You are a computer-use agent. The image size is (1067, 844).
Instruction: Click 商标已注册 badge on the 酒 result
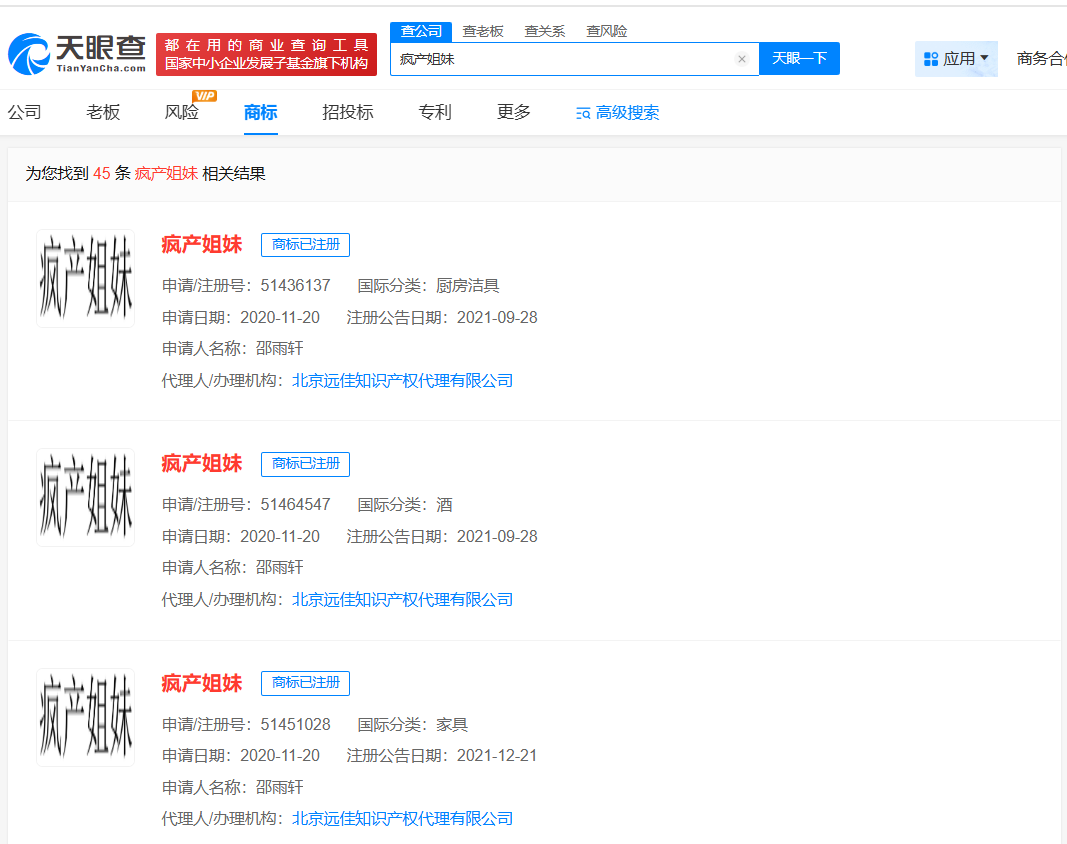click(306, 464)
